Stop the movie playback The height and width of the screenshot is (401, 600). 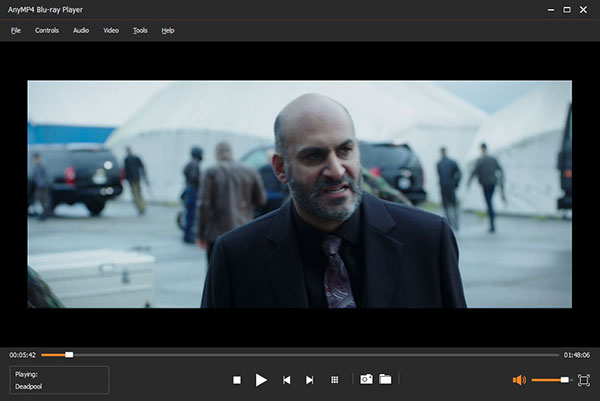237,380
